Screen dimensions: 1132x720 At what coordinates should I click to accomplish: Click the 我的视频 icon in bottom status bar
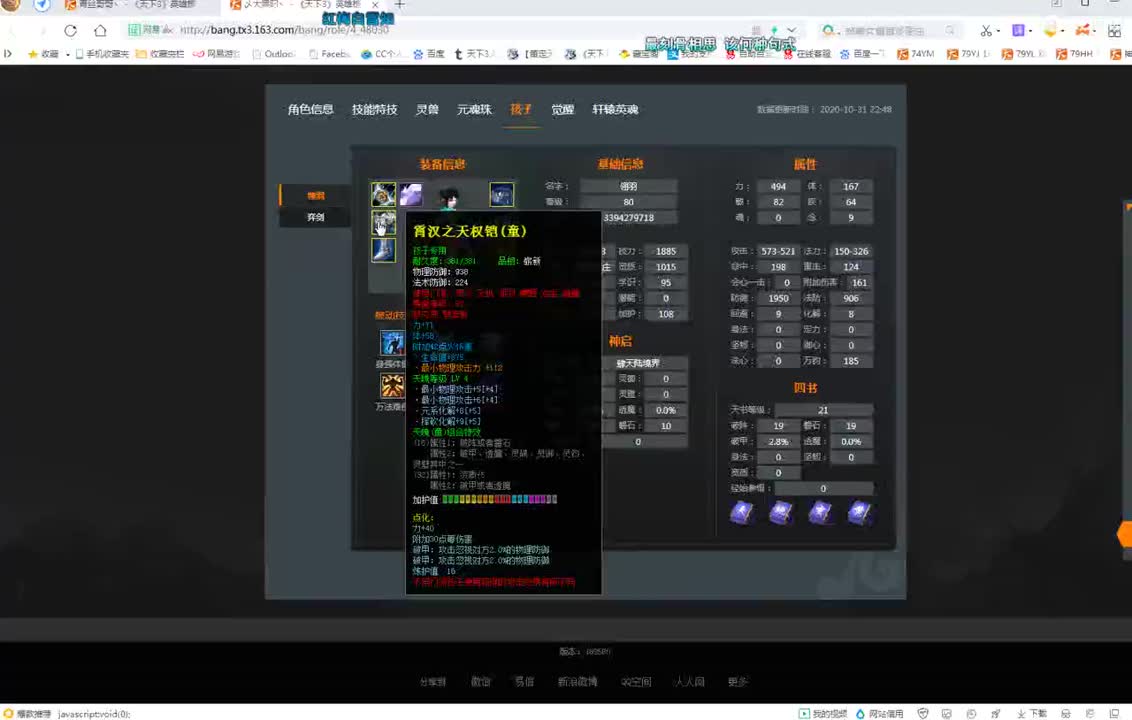pos(805,714)
